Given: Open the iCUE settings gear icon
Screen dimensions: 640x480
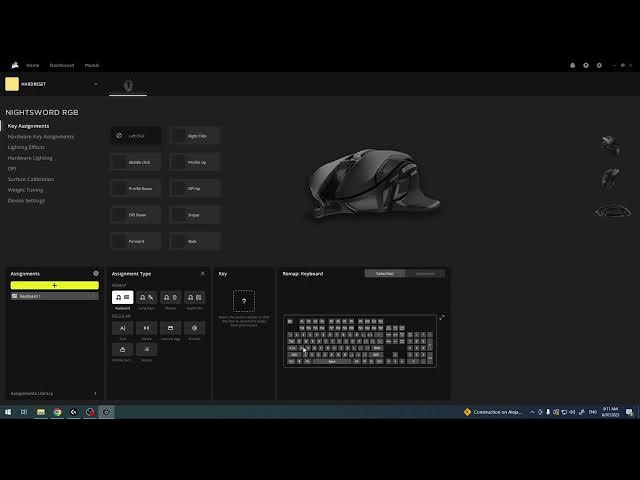Looking at the screenshot, I should (x=599, y=65).
